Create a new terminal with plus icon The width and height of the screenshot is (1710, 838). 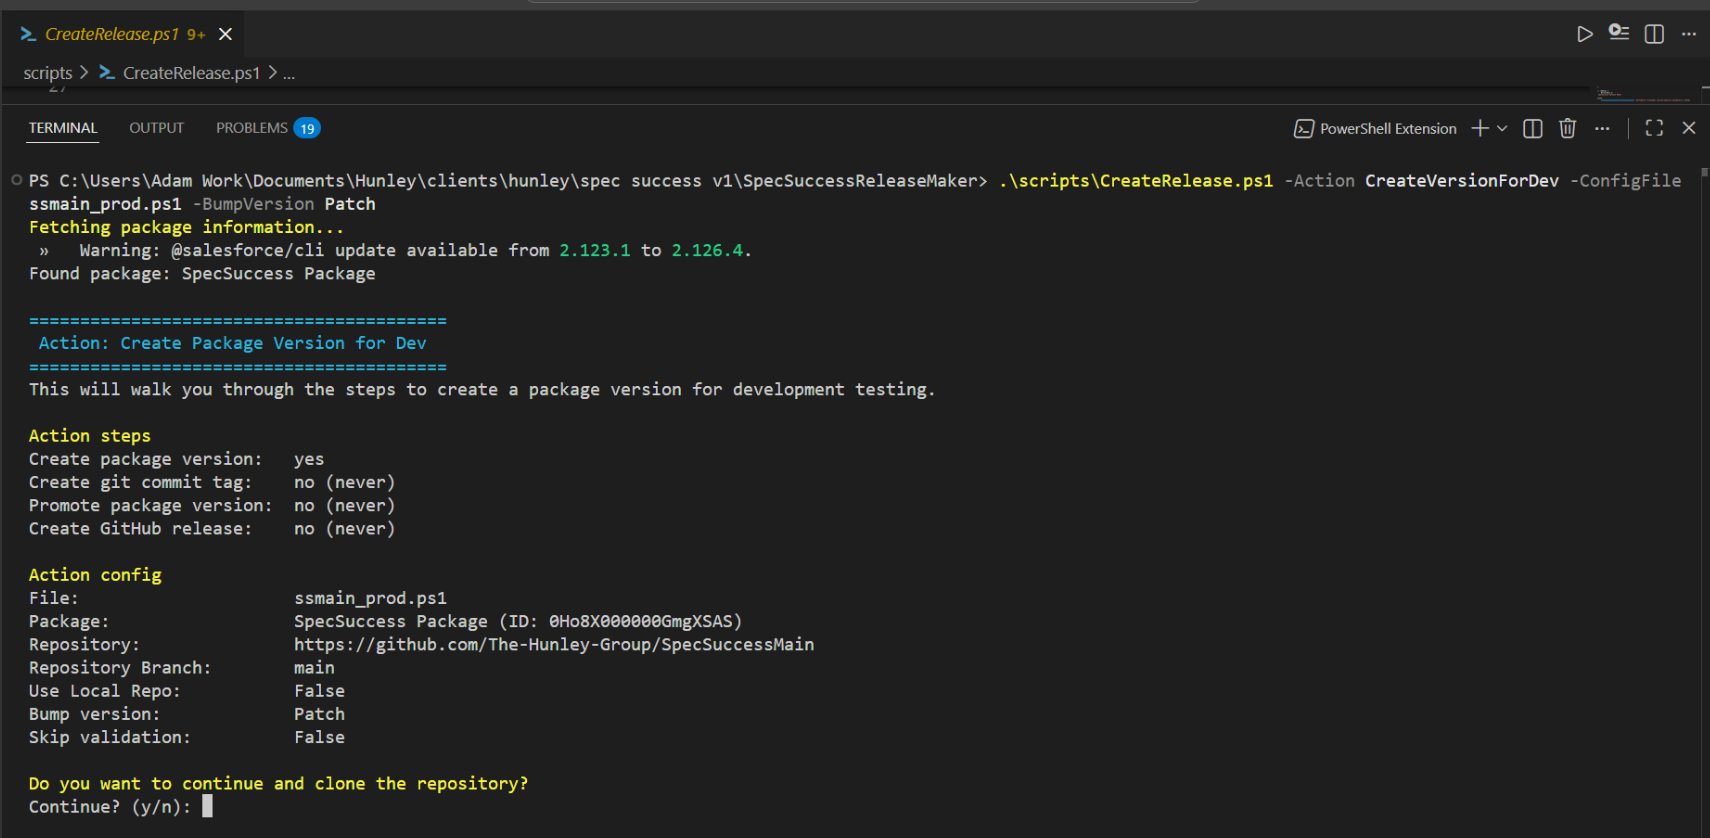(1480, 128)
